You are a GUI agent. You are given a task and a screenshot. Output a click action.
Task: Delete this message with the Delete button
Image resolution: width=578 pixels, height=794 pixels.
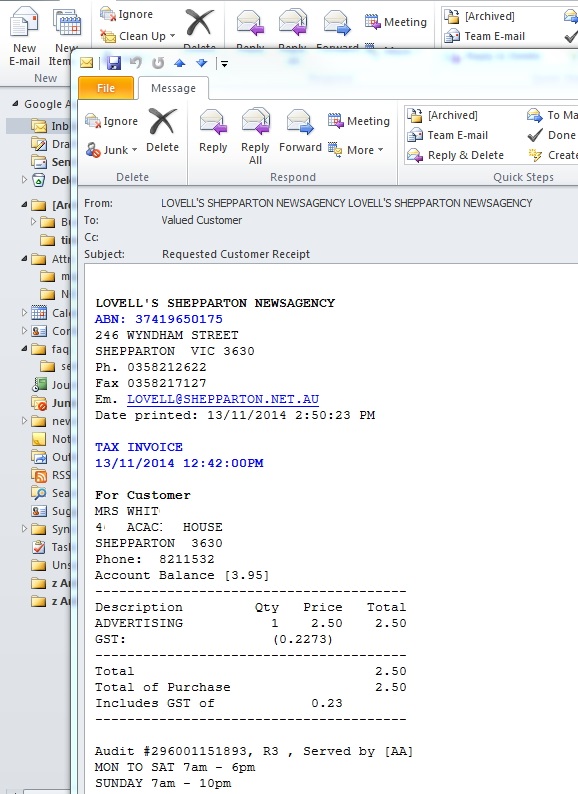(x=163, y=130)
